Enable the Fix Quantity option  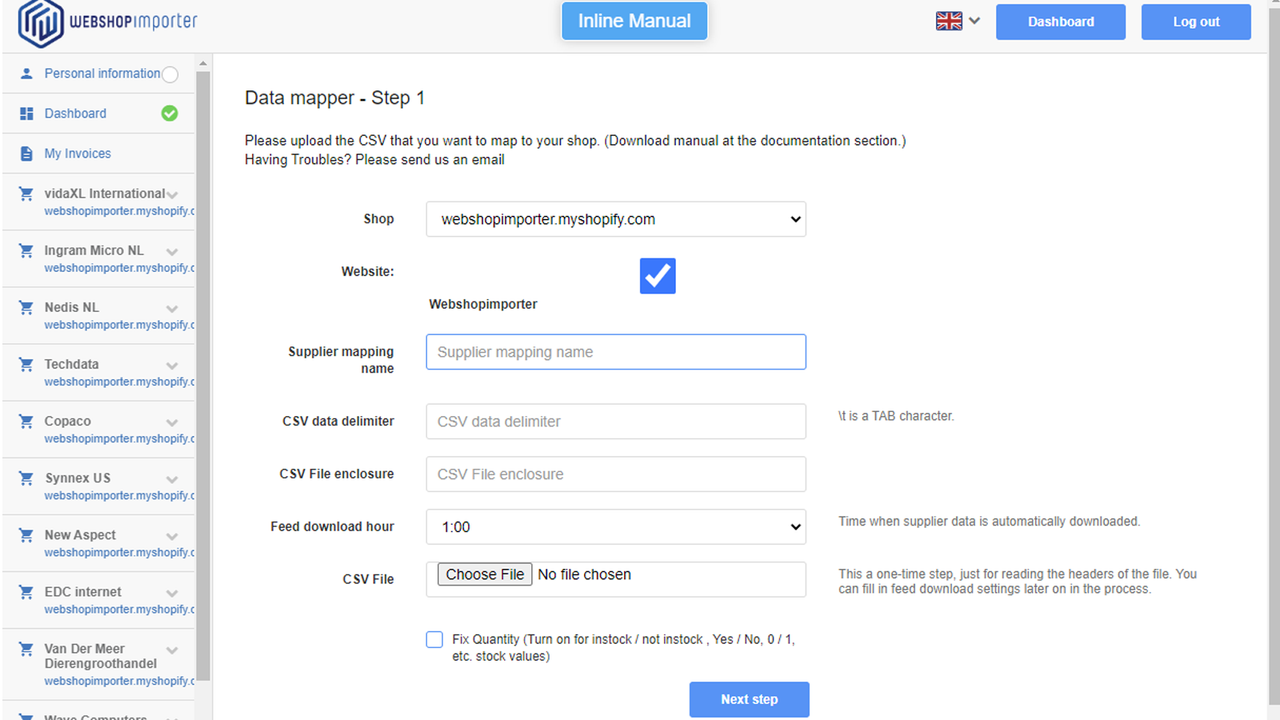click(x=434, y=639)
